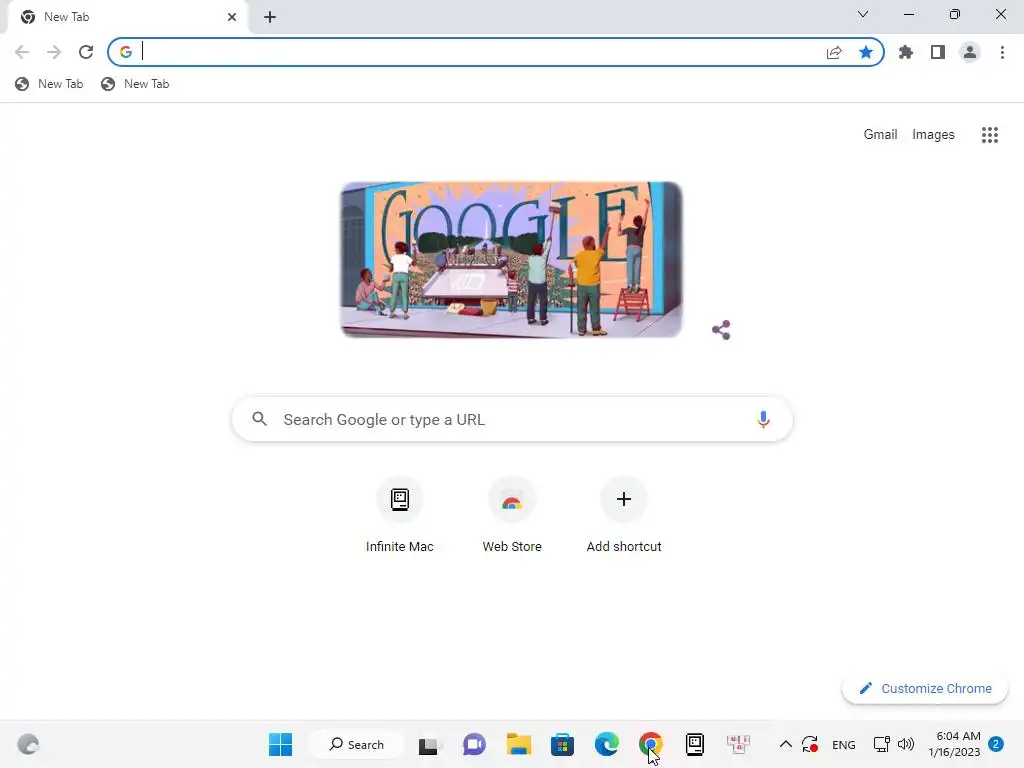Open the Gmail link
This screenshot has width=1024, height=768.
click(x=880, y=135)
